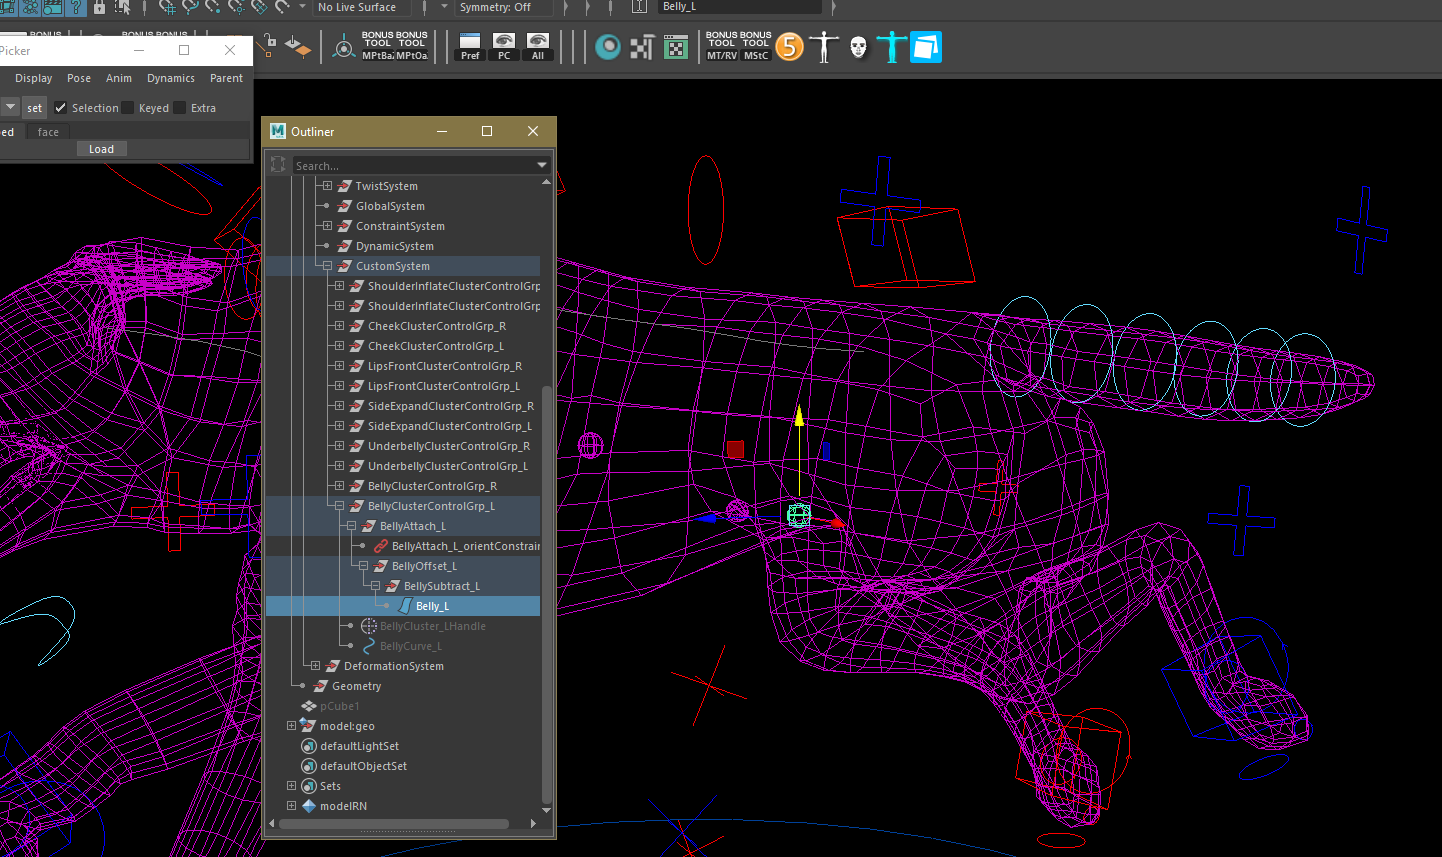
Task: Switch to the face tab in Picker
Action: tap(48, 132)
